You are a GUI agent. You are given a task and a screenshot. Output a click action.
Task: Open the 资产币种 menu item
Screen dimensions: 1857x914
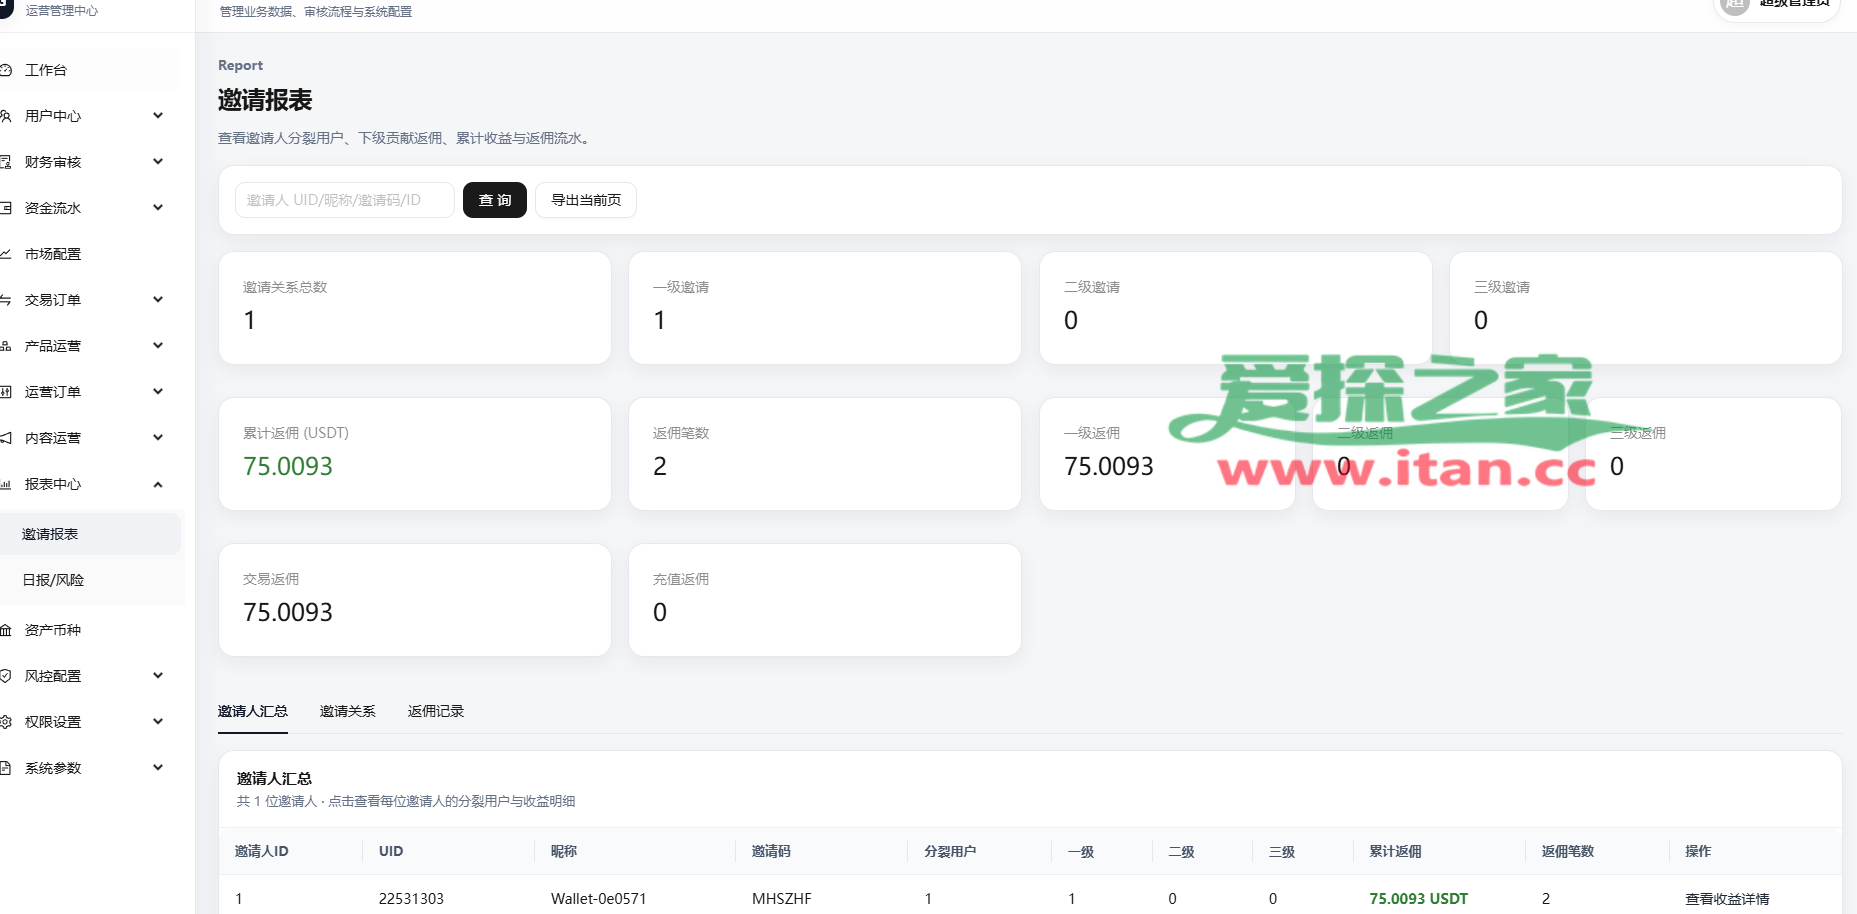[x=90, y=630]
